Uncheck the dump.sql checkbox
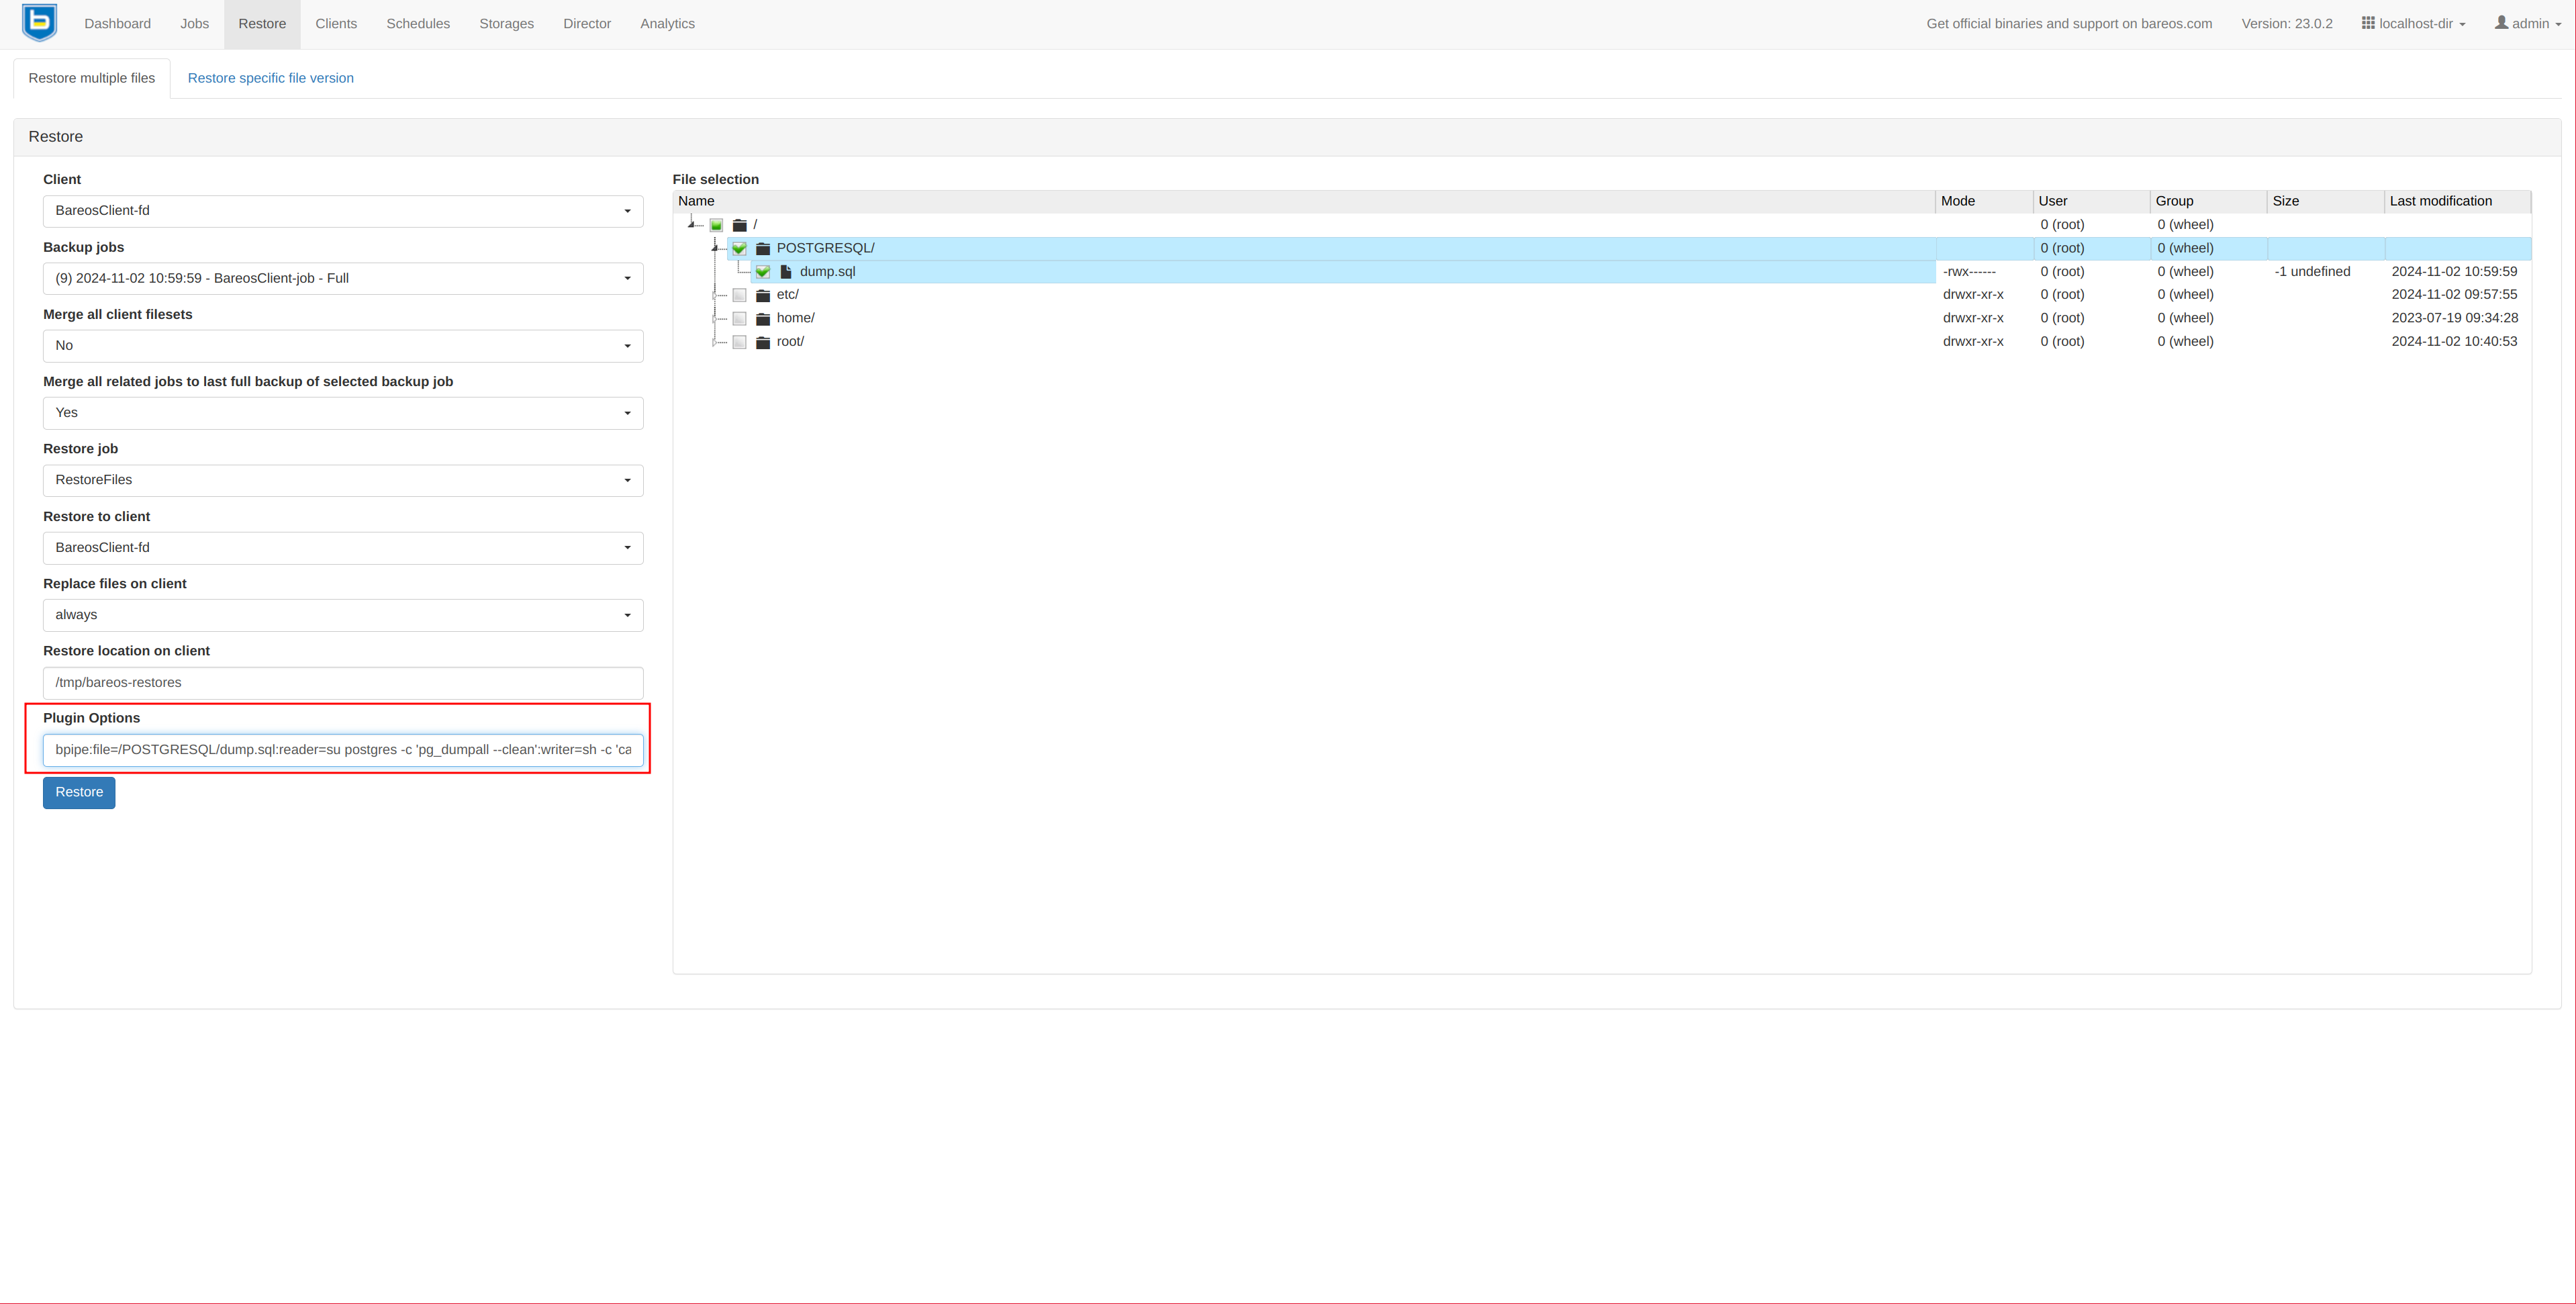Image resolution: width=2576 pixels, height=1304 pixels. [x=763, y=272]
